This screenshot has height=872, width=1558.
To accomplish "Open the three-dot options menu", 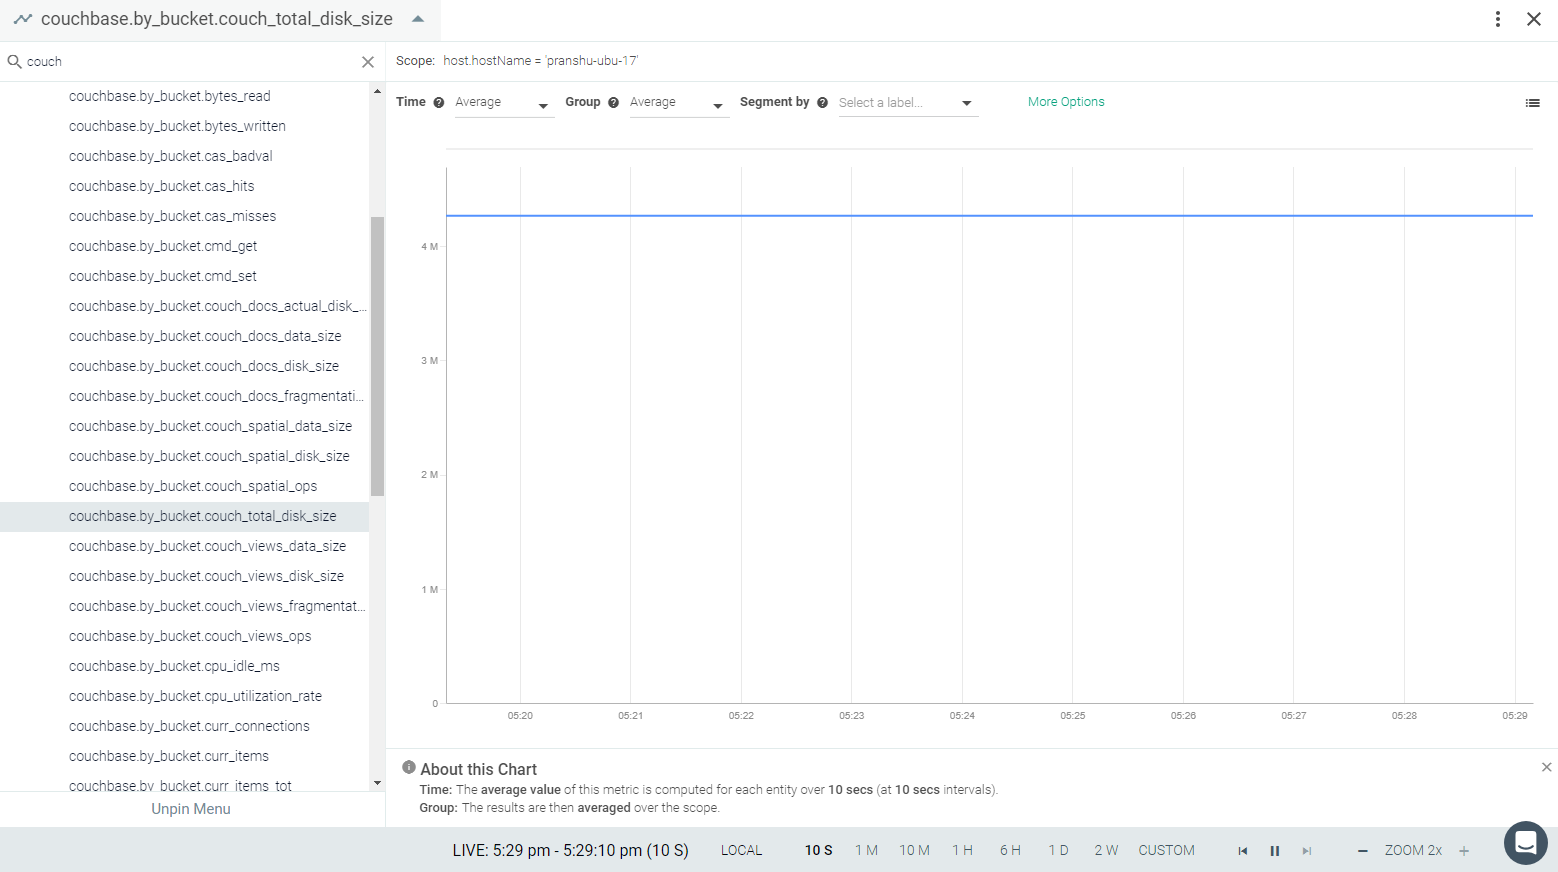I will pyautogui.click(x=1498, y=19).
